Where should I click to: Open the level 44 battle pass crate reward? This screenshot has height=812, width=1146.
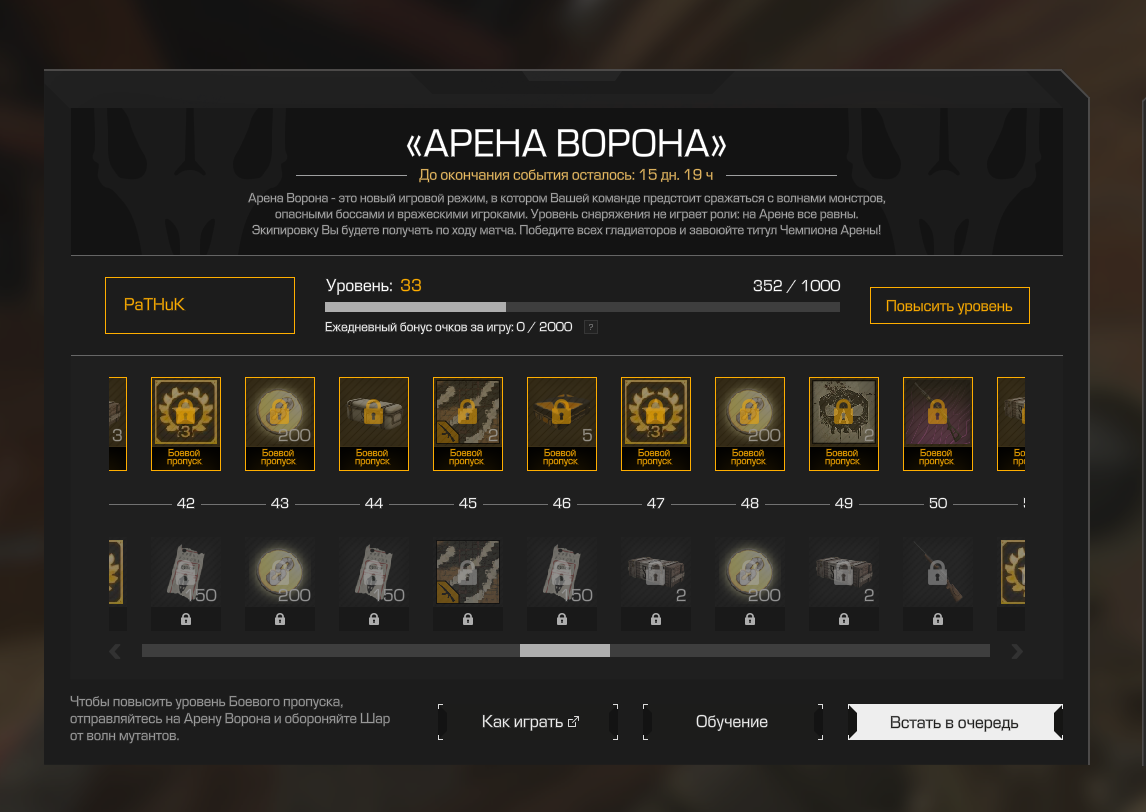click(373, 424)
